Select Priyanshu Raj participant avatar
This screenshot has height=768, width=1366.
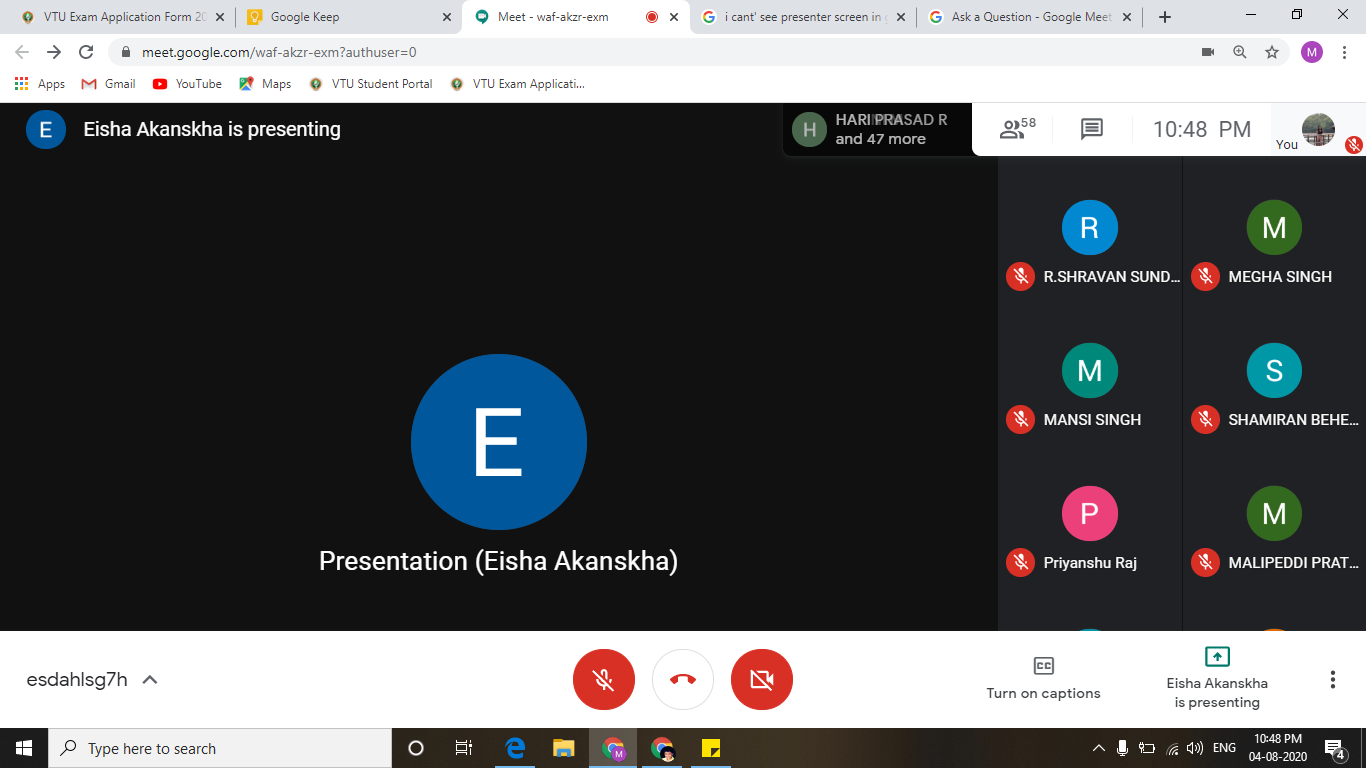[x=1089, y=514]
